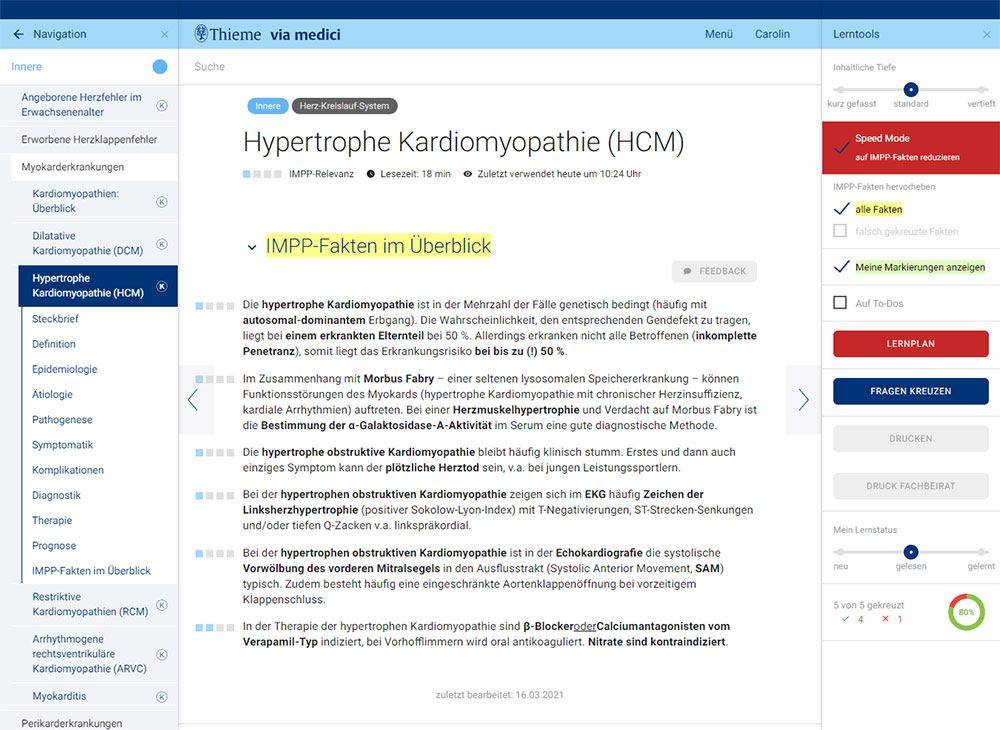This screenshot has height=730, width=1000.
Task: Go to next article with right arrow
Action: (x=804, y=400)
